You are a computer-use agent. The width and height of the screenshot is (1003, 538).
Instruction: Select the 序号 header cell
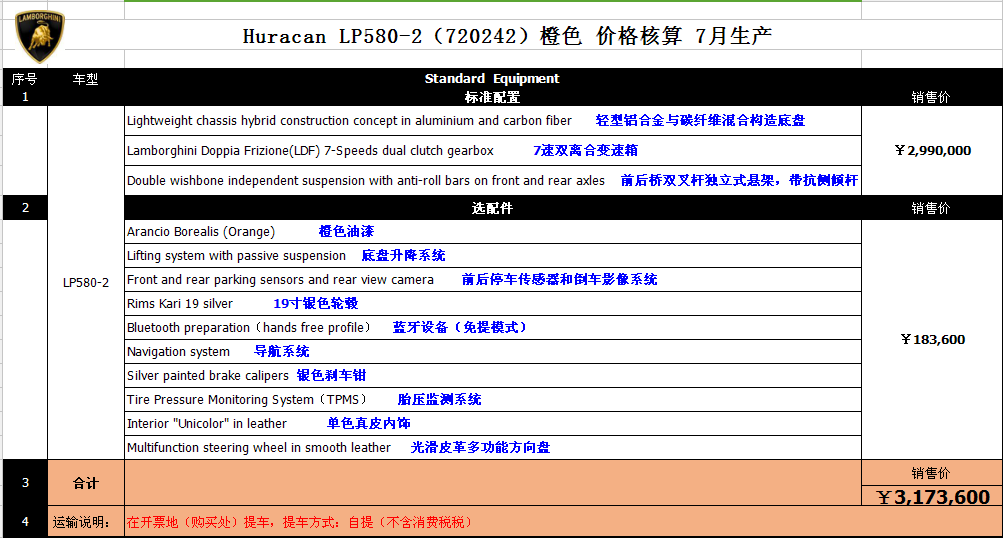coord(24,79)
